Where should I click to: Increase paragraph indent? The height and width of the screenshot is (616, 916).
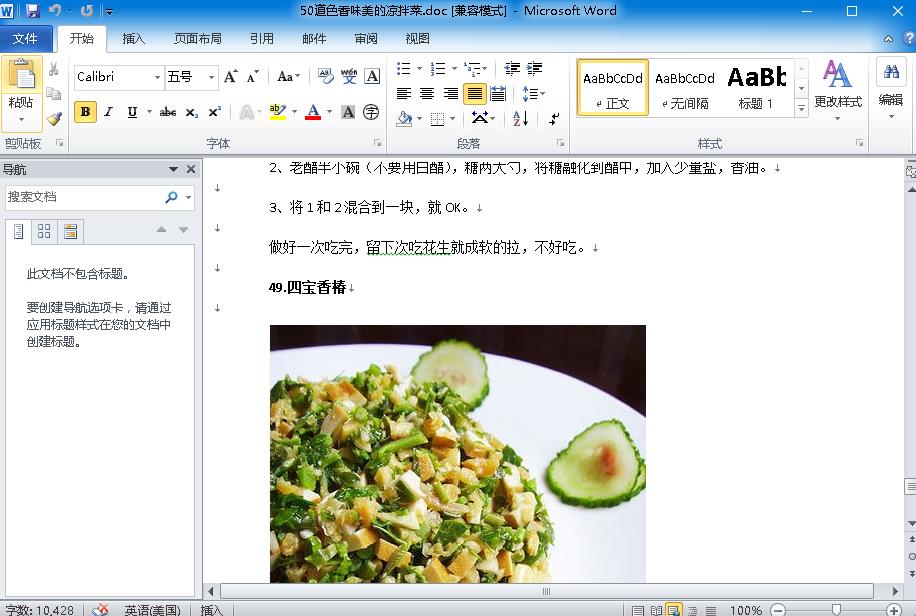click(x=535, y=68)
